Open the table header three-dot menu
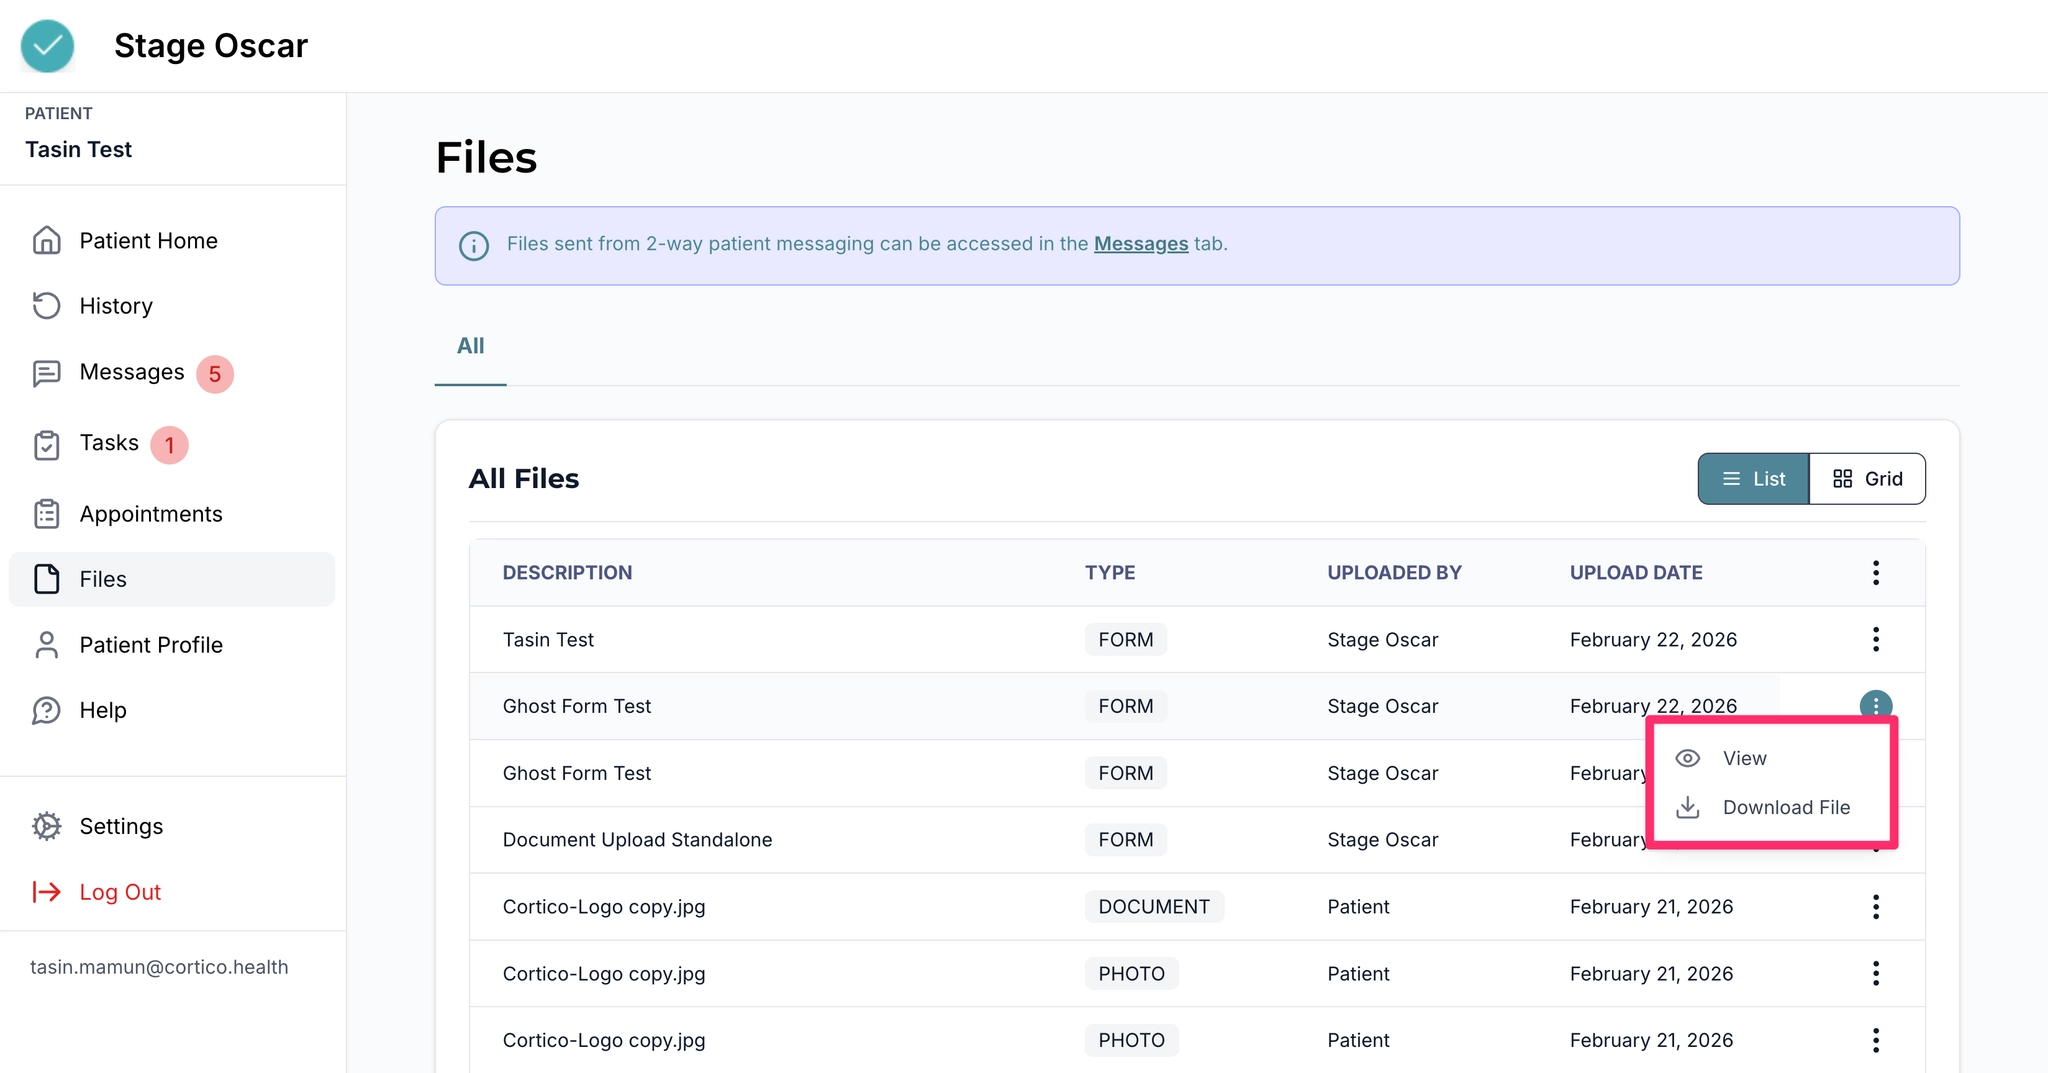 coord(1875,573)
